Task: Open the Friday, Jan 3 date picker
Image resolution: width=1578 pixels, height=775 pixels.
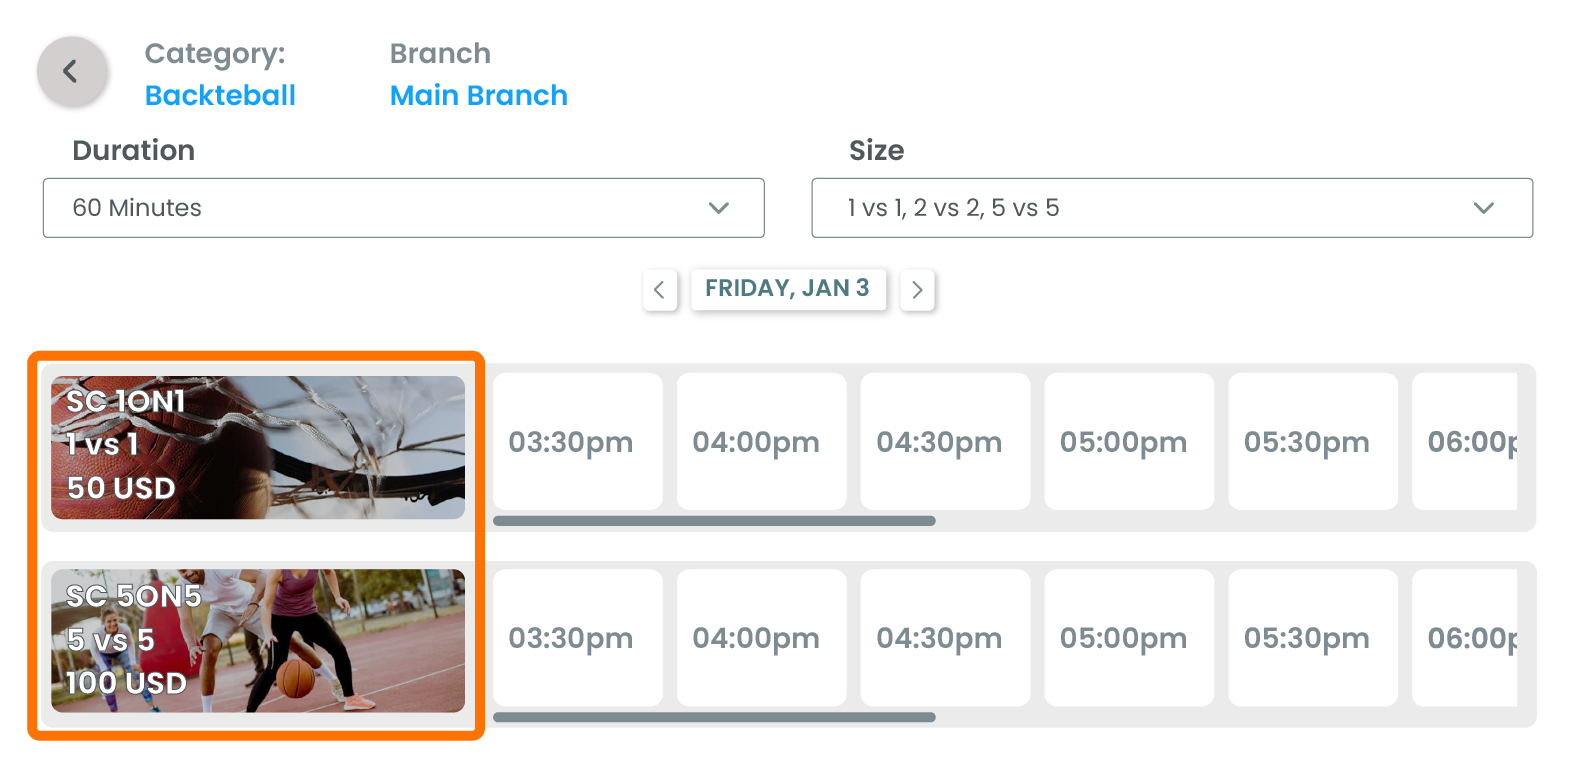Action: [x=787, y=289]
